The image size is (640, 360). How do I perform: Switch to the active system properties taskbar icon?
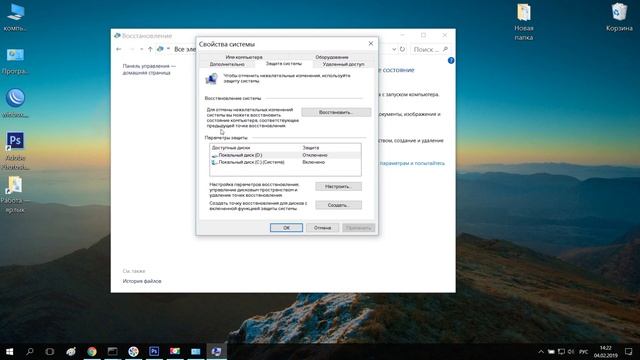click(216, 351)
